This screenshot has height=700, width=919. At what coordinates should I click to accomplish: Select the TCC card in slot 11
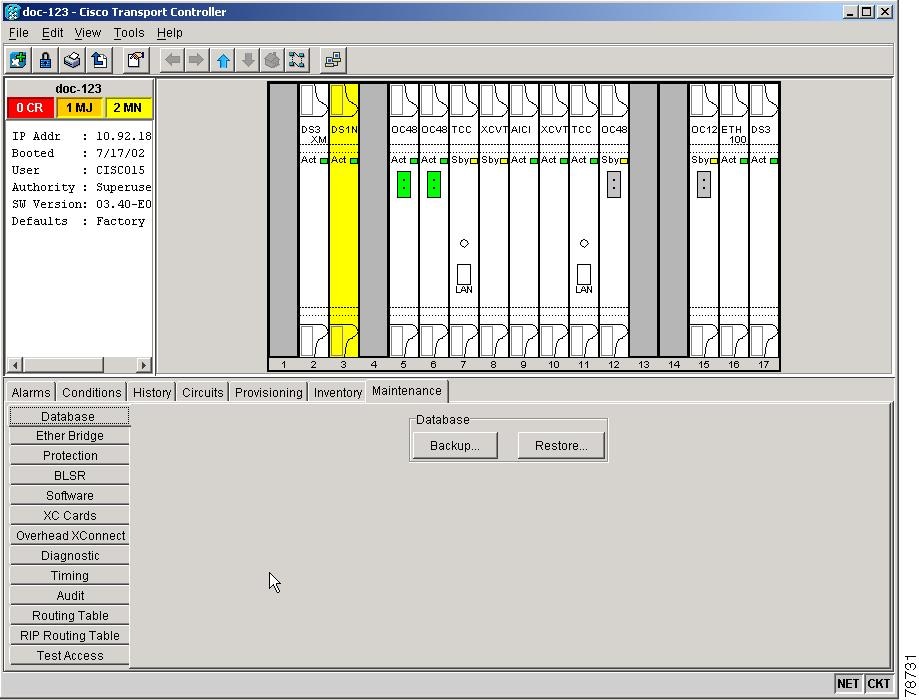[x=584, y=220]
